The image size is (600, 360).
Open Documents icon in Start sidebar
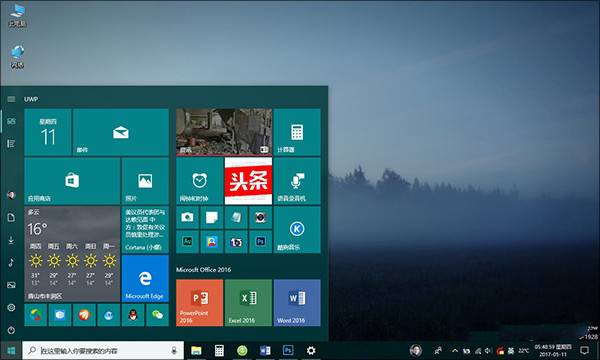click(11, 217)
